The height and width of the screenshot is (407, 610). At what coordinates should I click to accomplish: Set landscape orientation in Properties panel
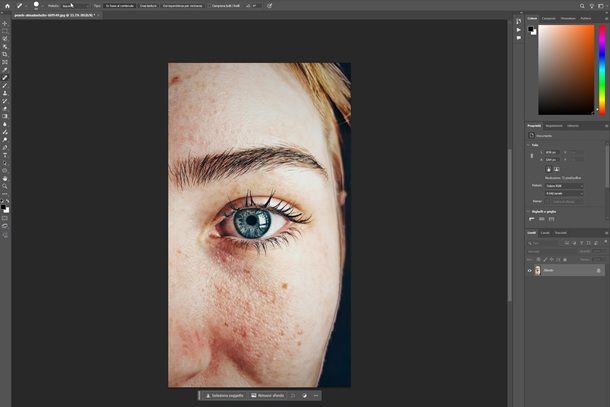[556, 169]
